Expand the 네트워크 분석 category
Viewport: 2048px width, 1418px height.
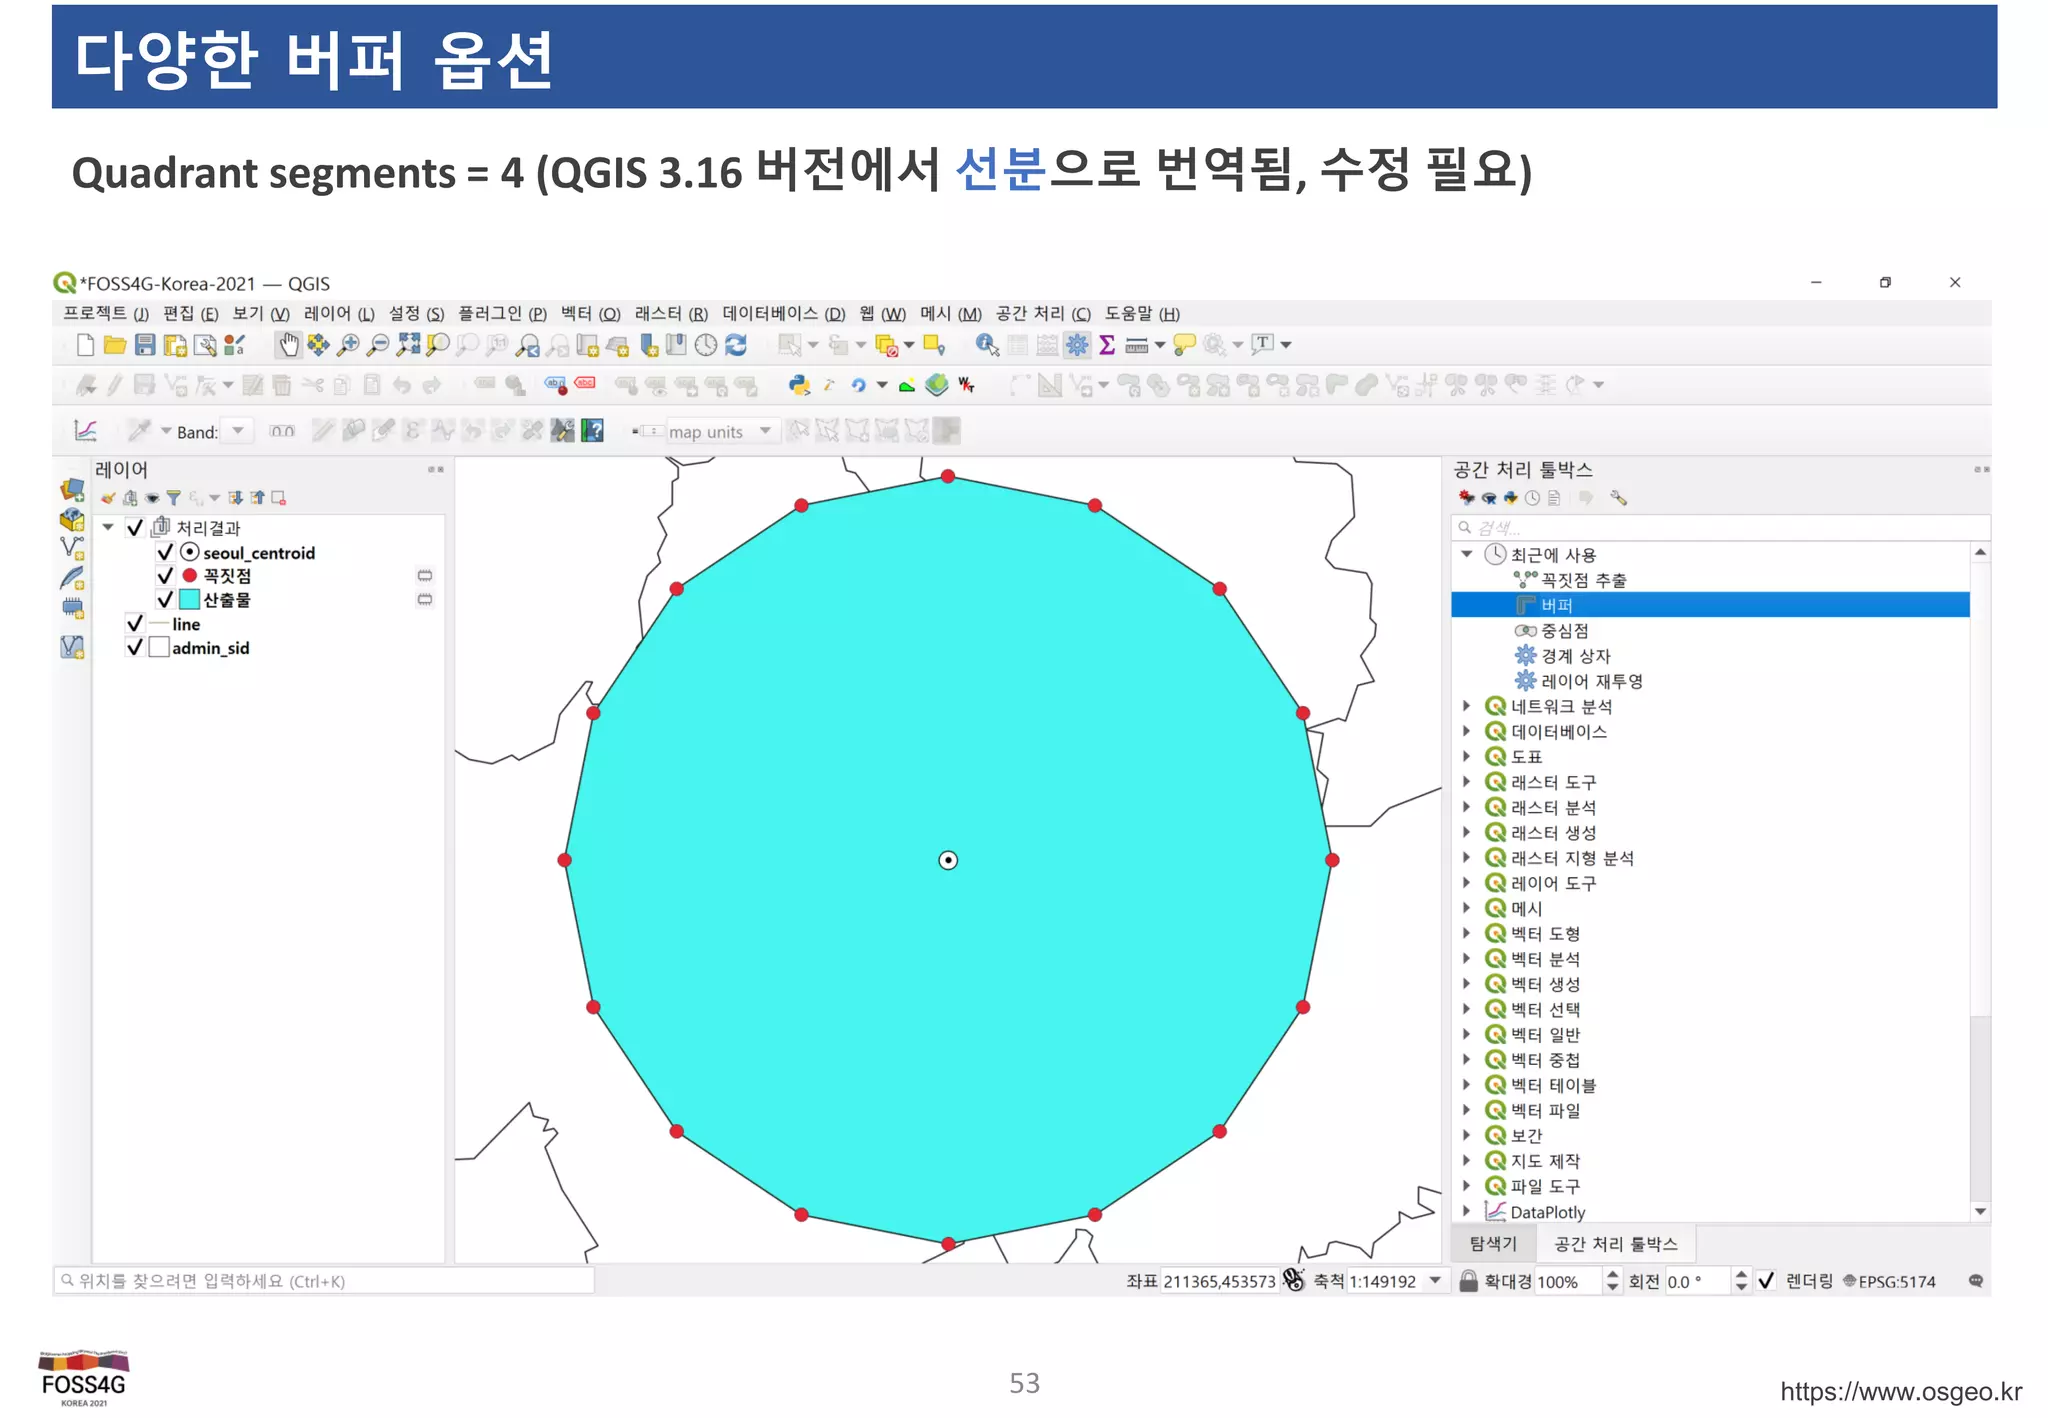1466,706
